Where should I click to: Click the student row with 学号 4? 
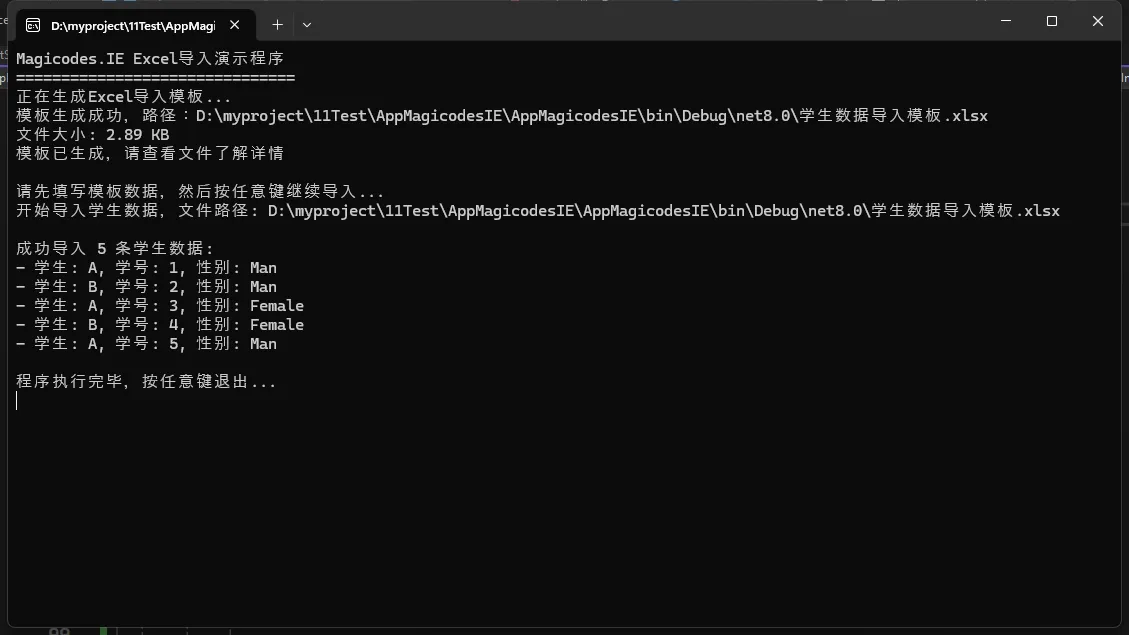click(160, 325)
